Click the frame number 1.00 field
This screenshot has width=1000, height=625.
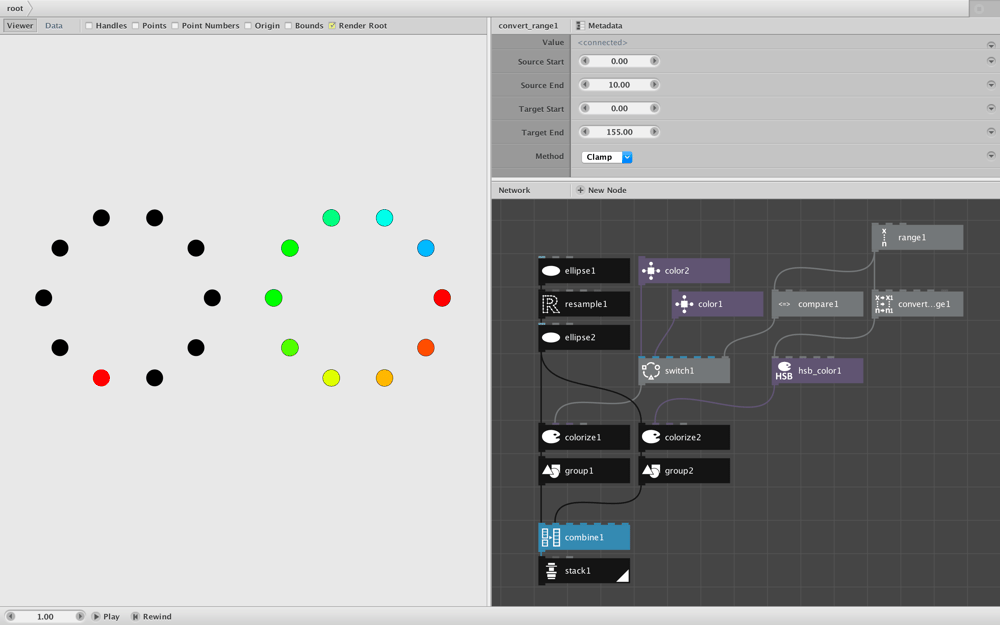coord(45,617)
